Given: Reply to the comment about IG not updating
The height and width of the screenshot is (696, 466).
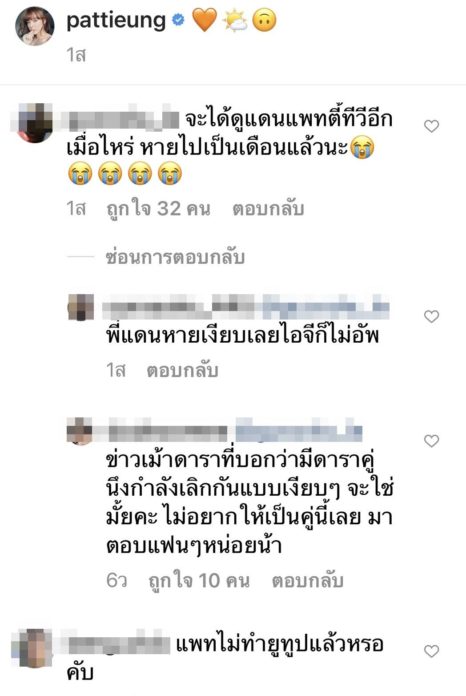Looking at the screenshot, I should [x=182, y=370].
